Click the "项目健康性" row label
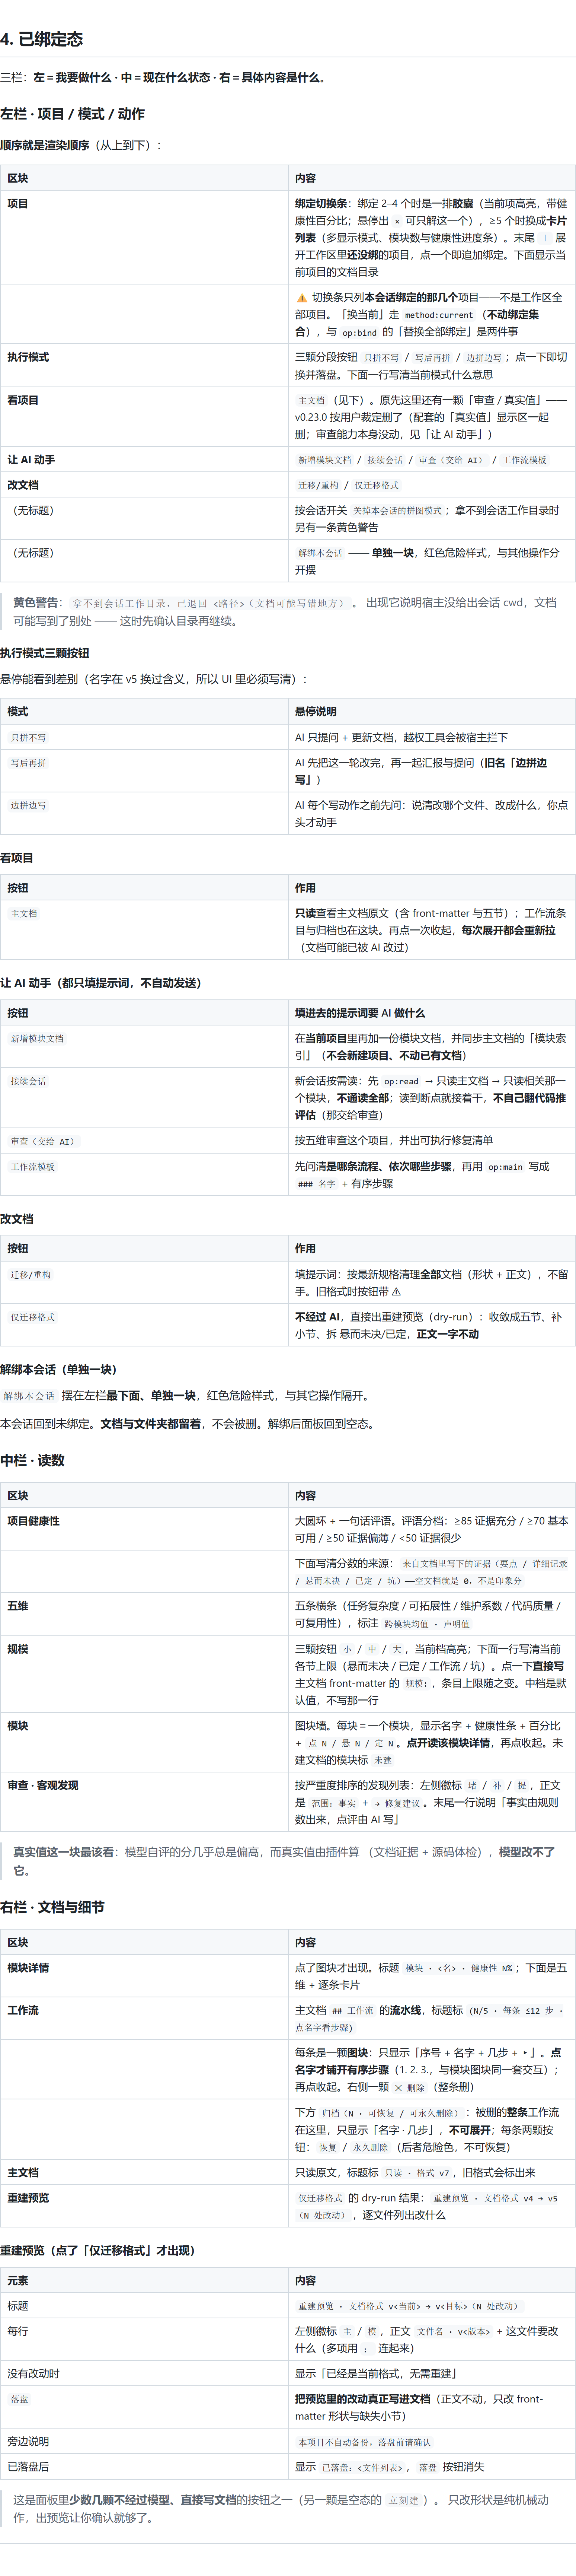Viewport: 576px width, 2576px height. (x=33, y=1521)
